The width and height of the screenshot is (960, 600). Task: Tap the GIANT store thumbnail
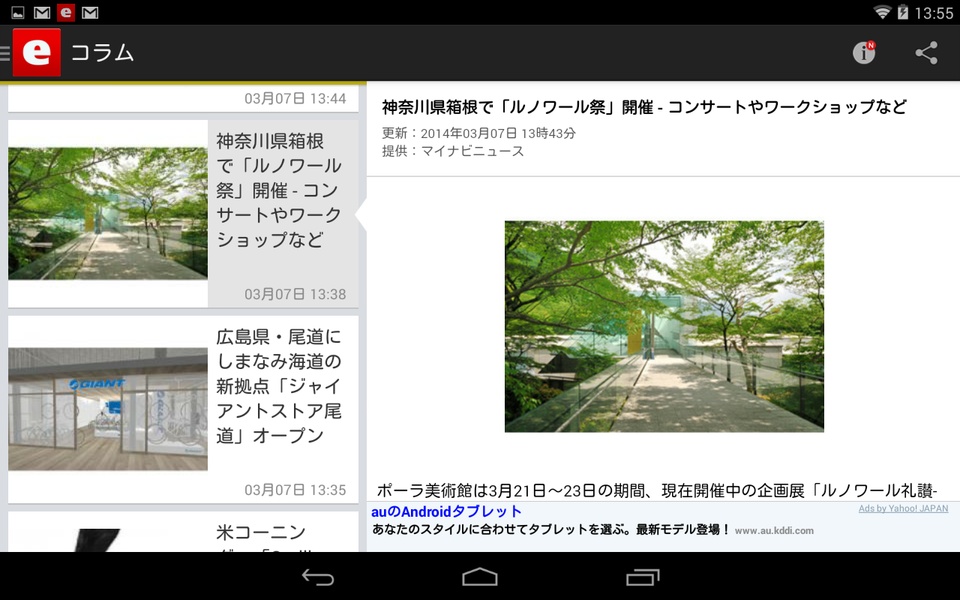pos(108,409)
